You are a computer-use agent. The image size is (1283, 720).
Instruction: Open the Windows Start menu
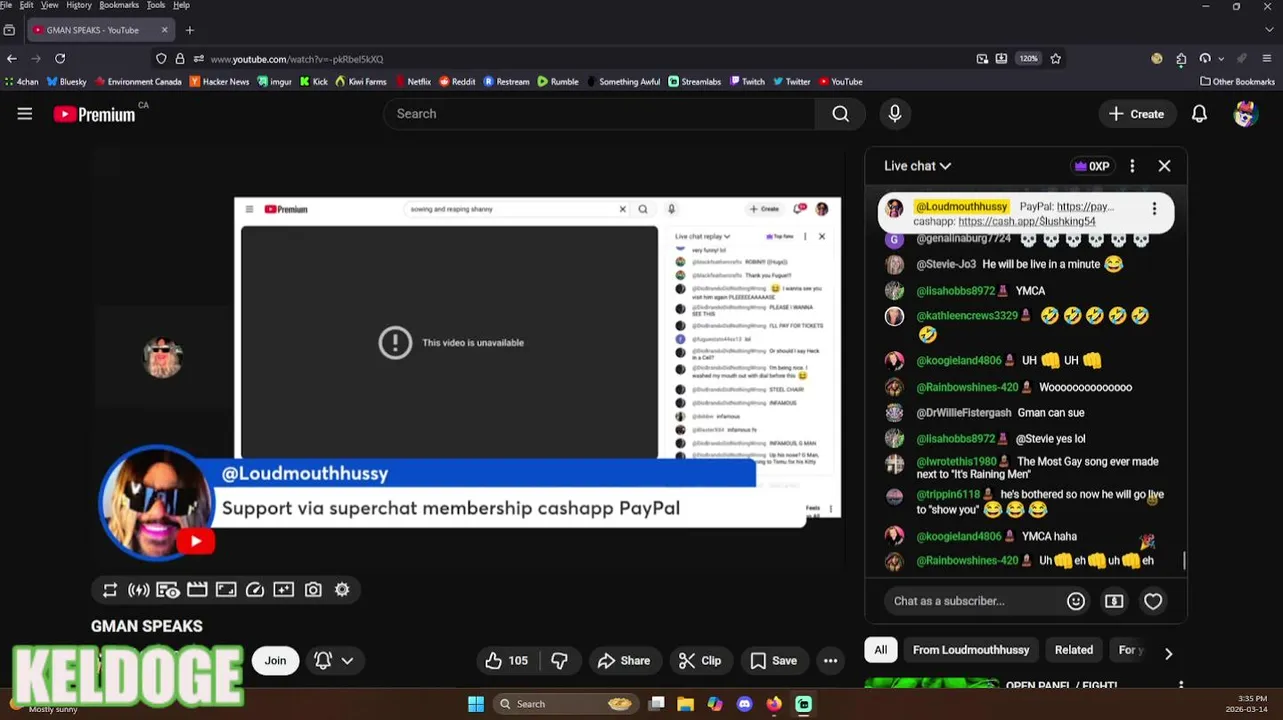click(x=476, y=704)
